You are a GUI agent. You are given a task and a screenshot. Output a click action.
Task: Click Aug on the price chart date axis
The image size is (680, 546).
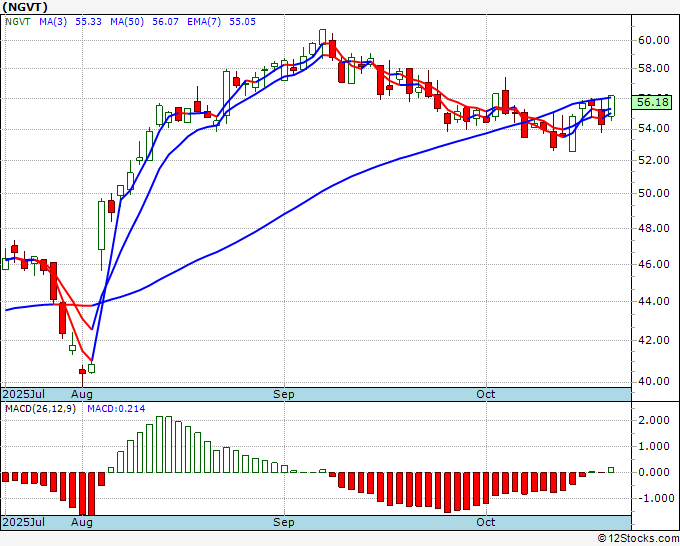pyautogui.click(x=82, y=394)
